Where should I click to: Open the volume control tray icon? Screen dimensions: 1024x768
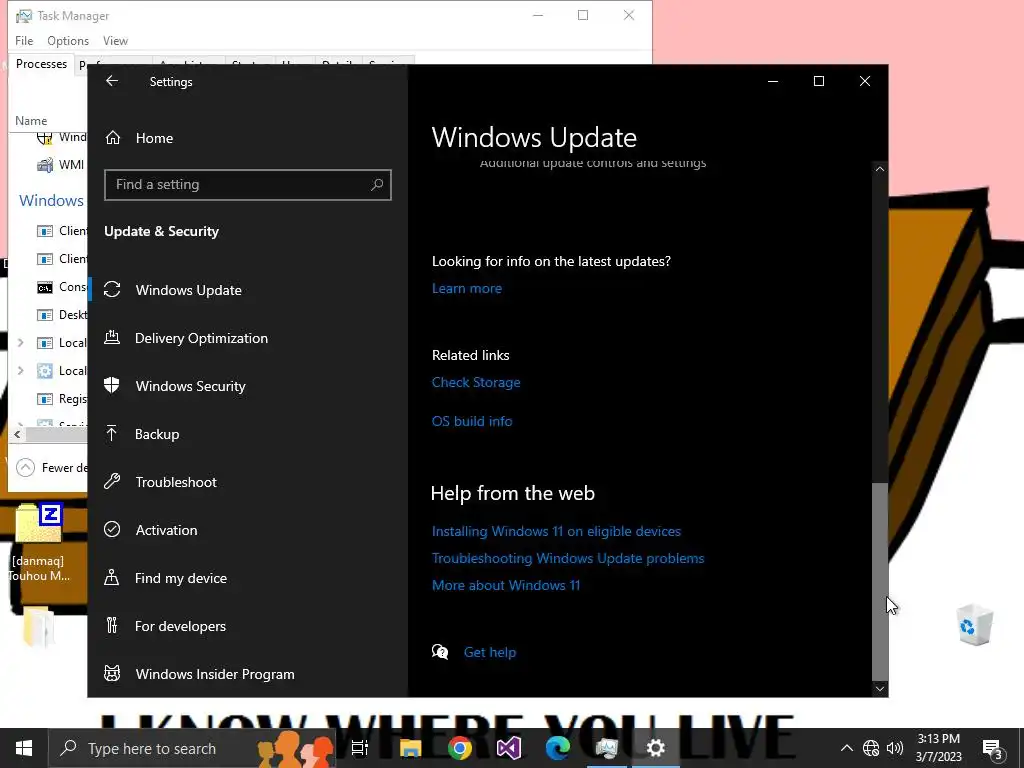[x=895, y=748]
